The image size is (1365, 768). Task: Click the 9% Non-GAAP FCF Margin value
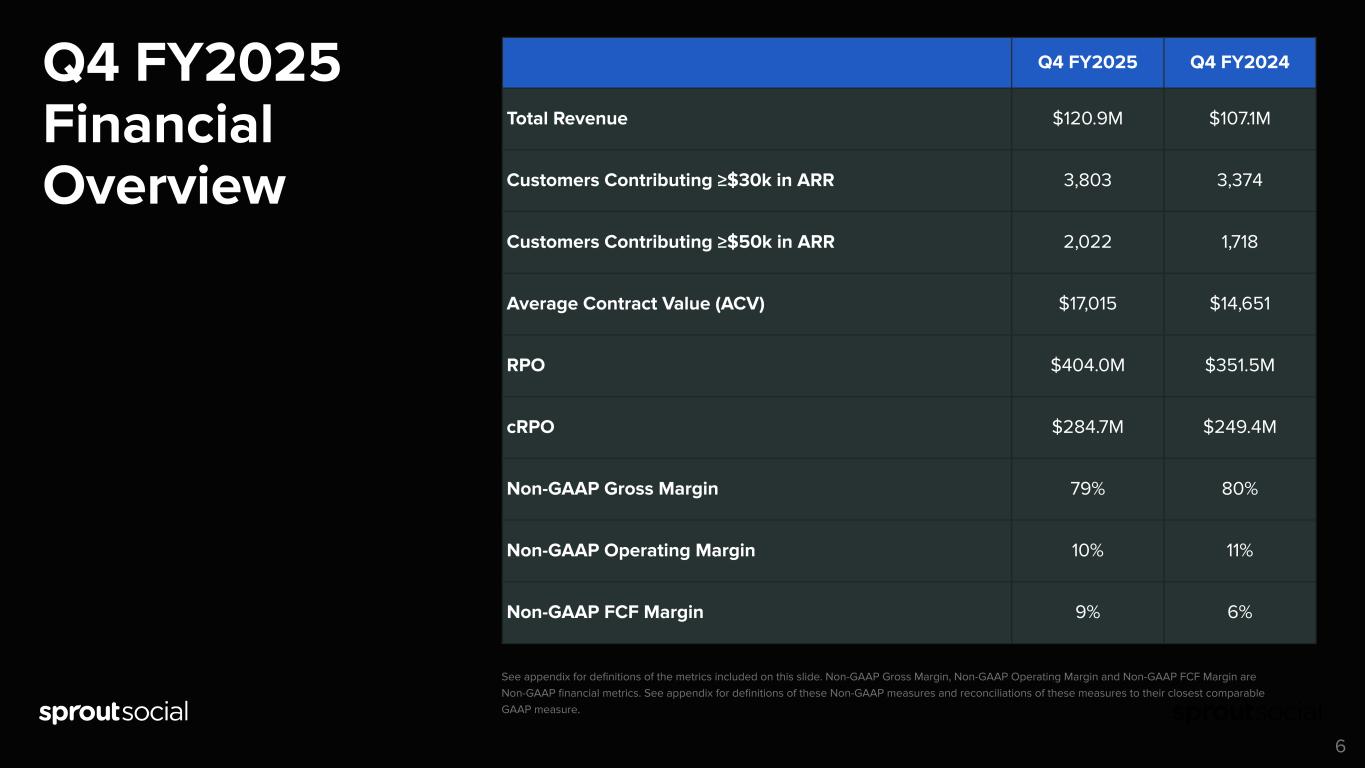click(x=1087, y=612)
